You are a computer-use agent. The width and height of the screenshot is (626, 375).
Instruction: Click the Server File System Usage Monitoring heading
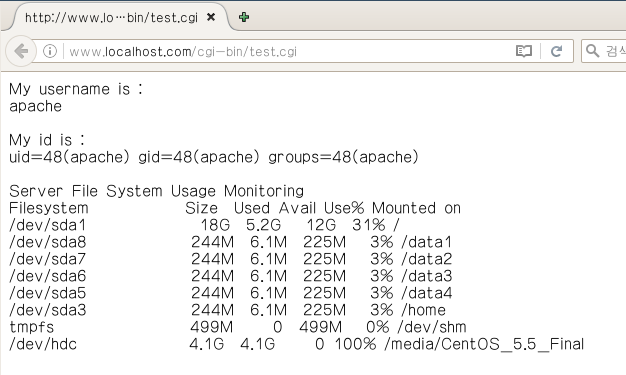[x=156, y=191]
